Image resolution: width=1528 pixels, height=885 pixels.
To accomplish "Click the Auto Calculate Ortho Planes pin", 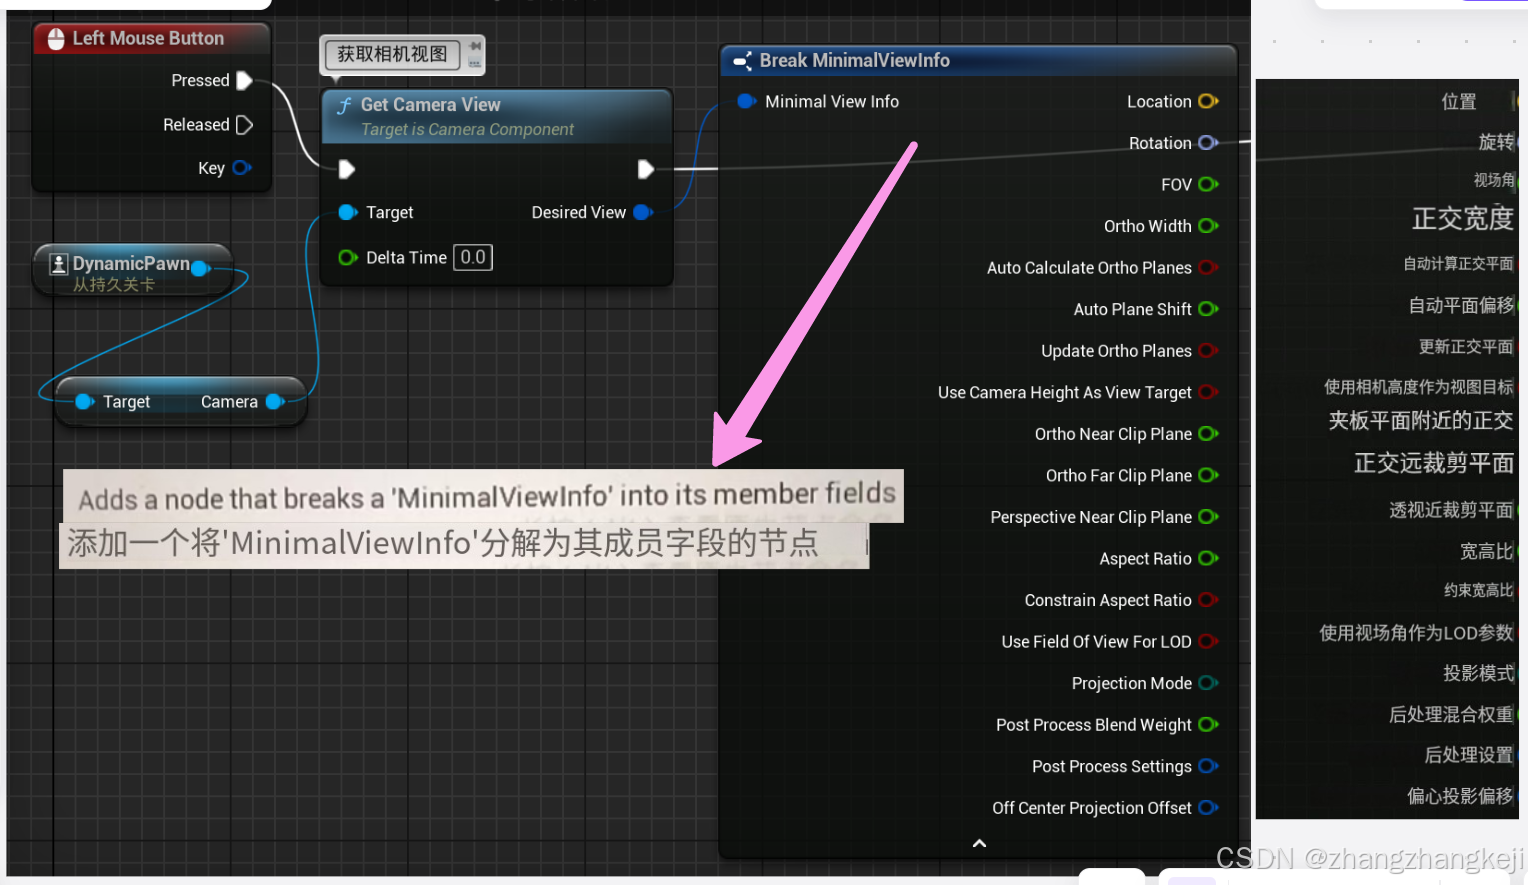I will (x=1208, y=268).
